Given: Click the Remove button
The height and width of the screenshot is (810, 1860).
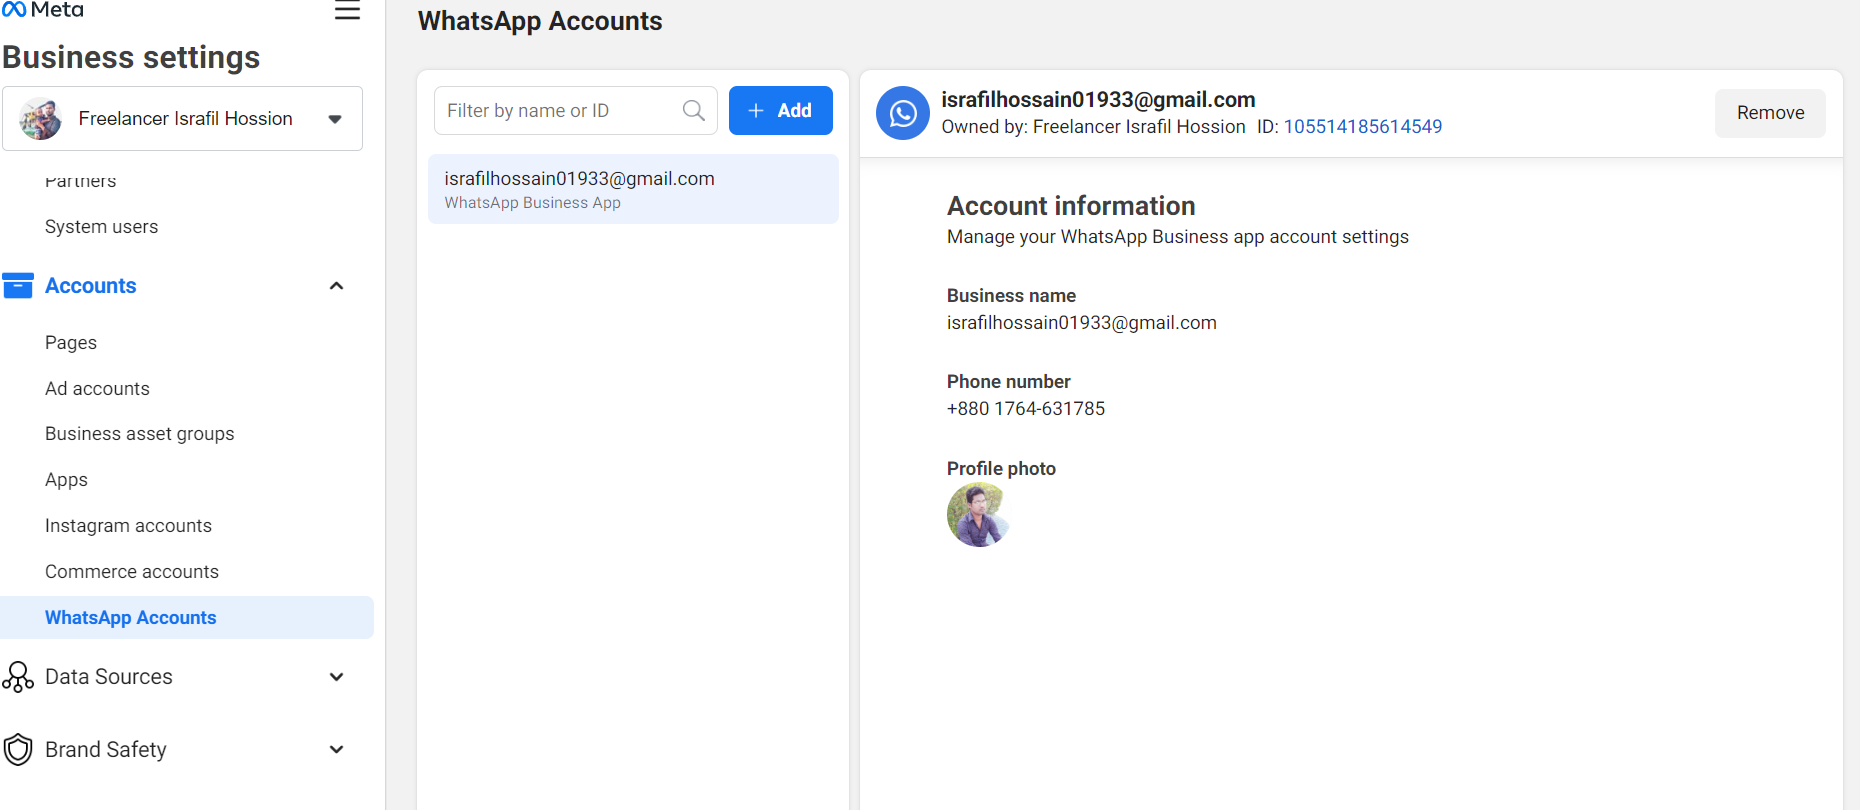Looking at the screenshot, I should point(1770,113).
